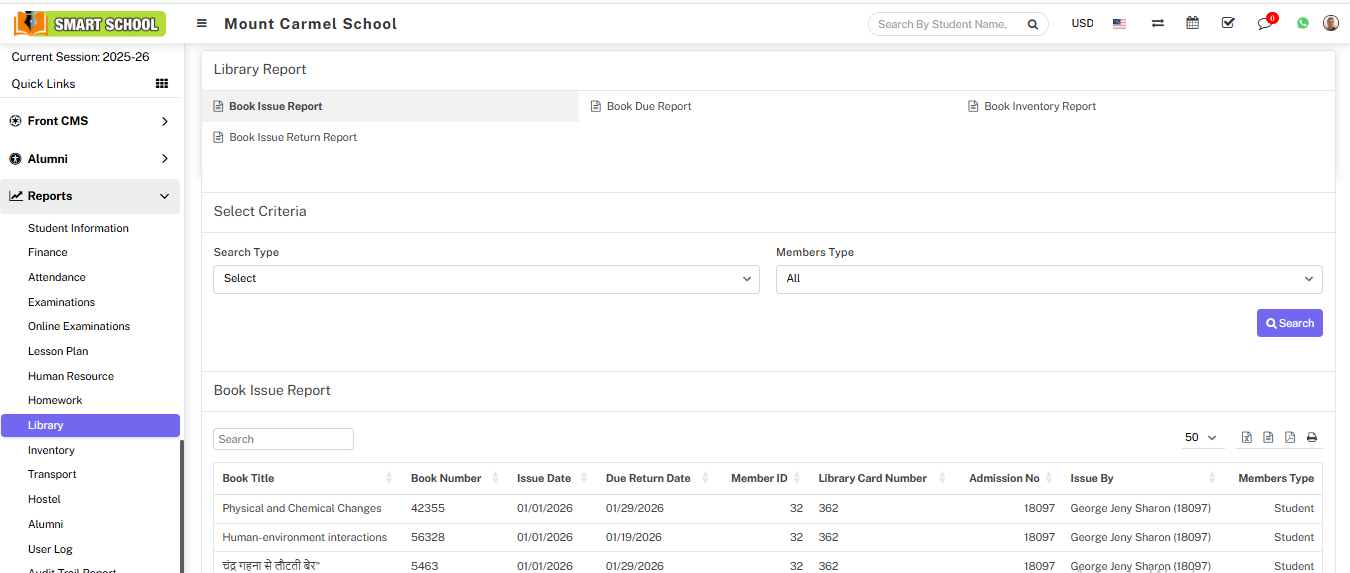Change the rows-per-page dropdown showing 50
This screenshot has height=573, width=1350.
(1200, 438)
